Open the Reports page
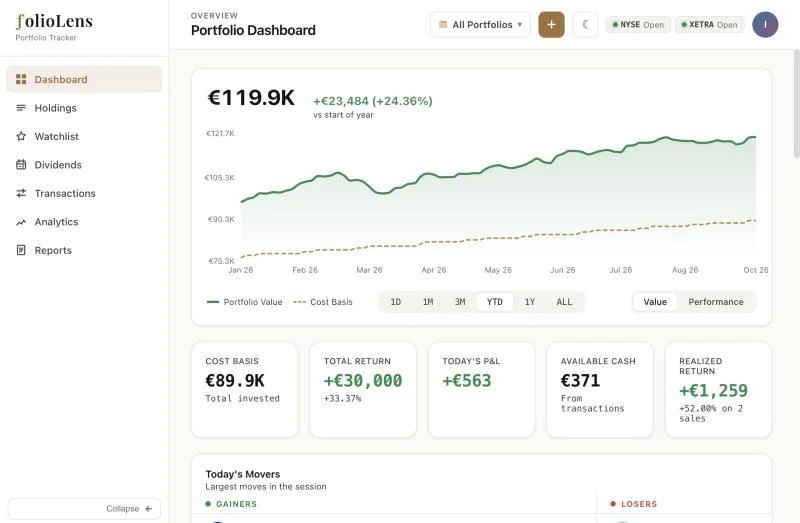This screenshot has height=523, width=800. 84,250
